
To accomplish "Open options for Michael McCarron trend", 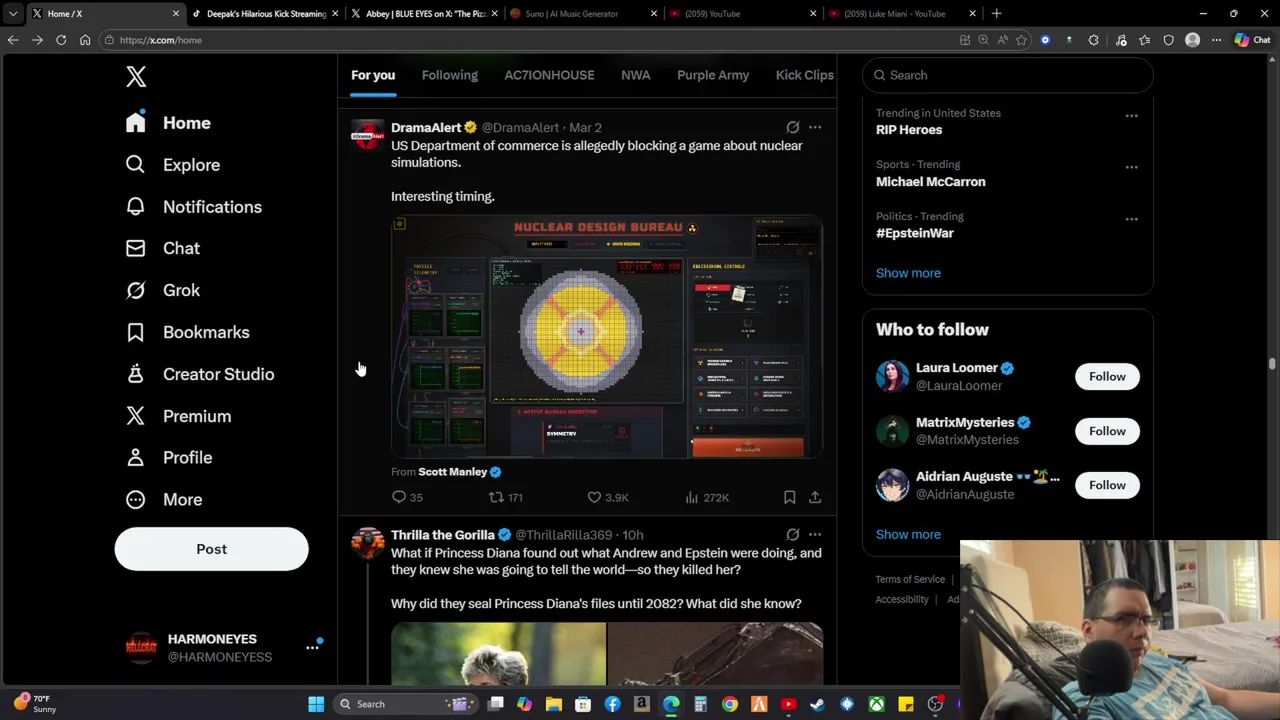I will pyautogui.click(x=1131, y=167).
